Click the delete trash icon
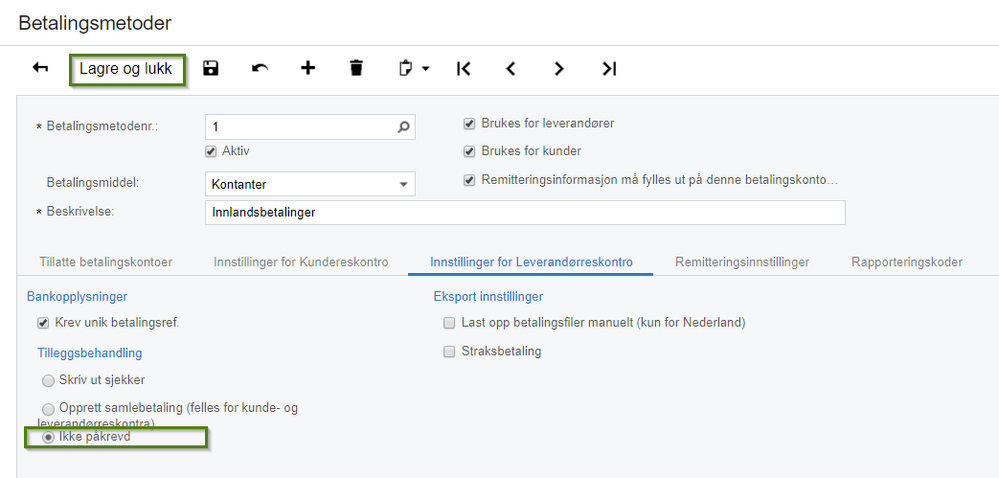The height and width of the screenshot is (478, 999). [356, 69]
